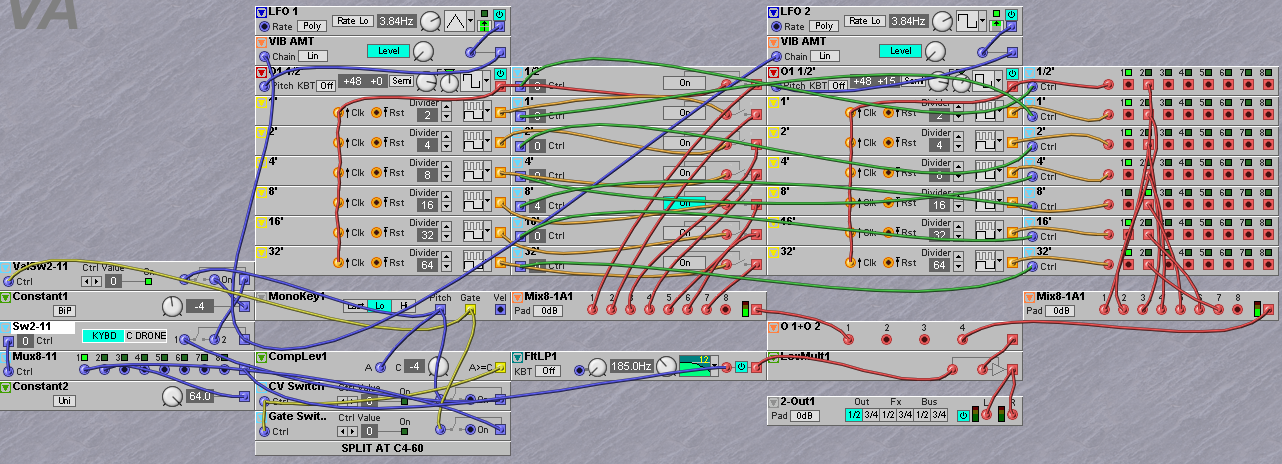
Task: Click MonoKey1 Vel output connector
Action: pyautogui.click(x=500, y=310)
